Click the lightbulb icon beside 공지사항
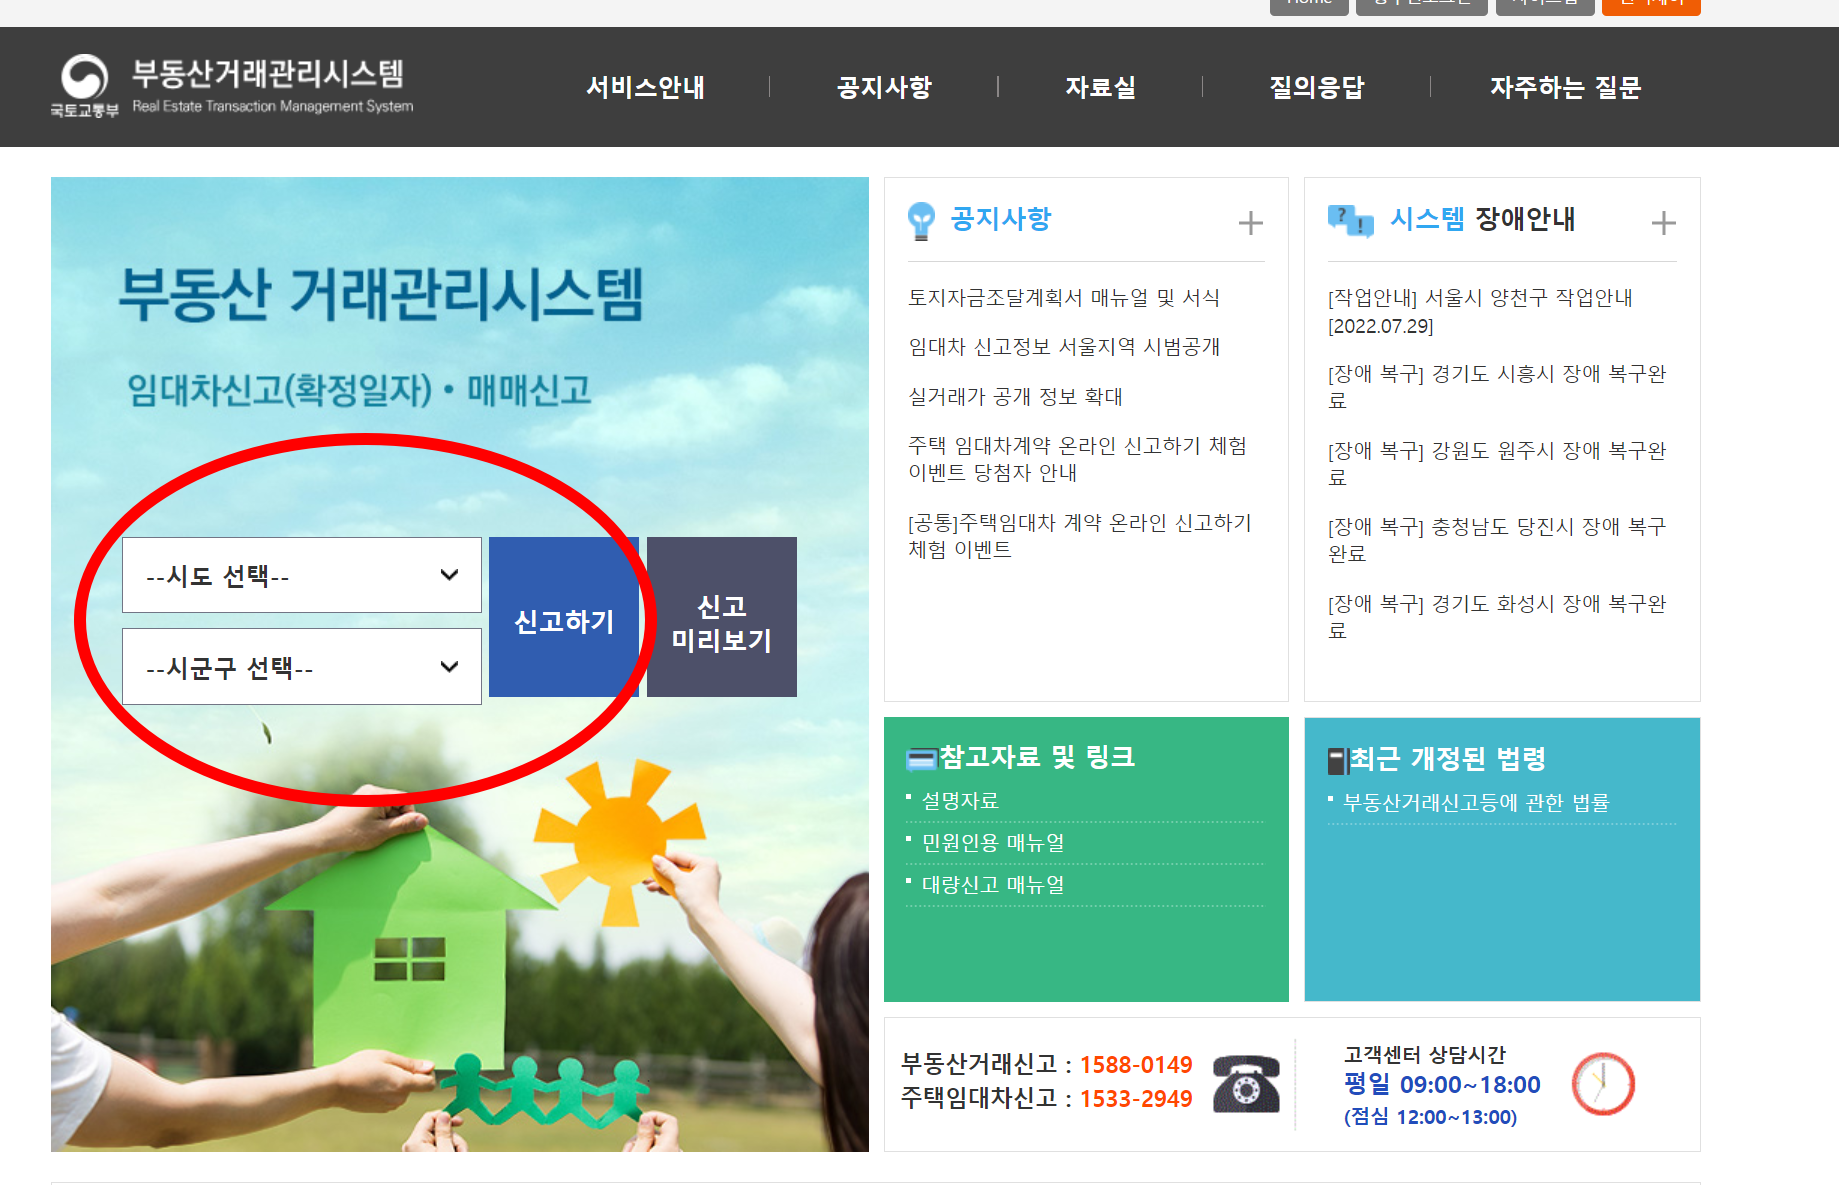Image resolution: width=1839 pixels, height=1185 pixels. (x=922, y=219)
